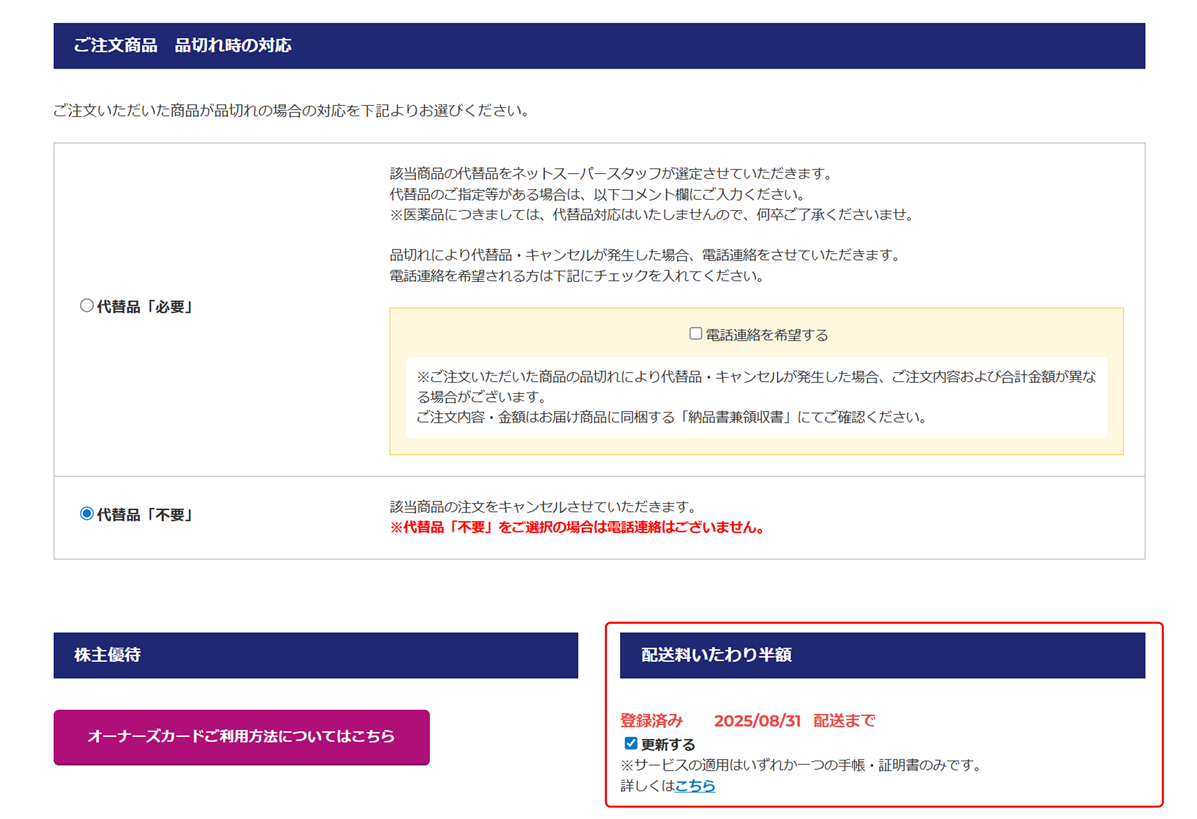Click the 納品書兼領収書 notice in white box
1197x819 pixels.
pyautogui.click(x=671, y=417)
